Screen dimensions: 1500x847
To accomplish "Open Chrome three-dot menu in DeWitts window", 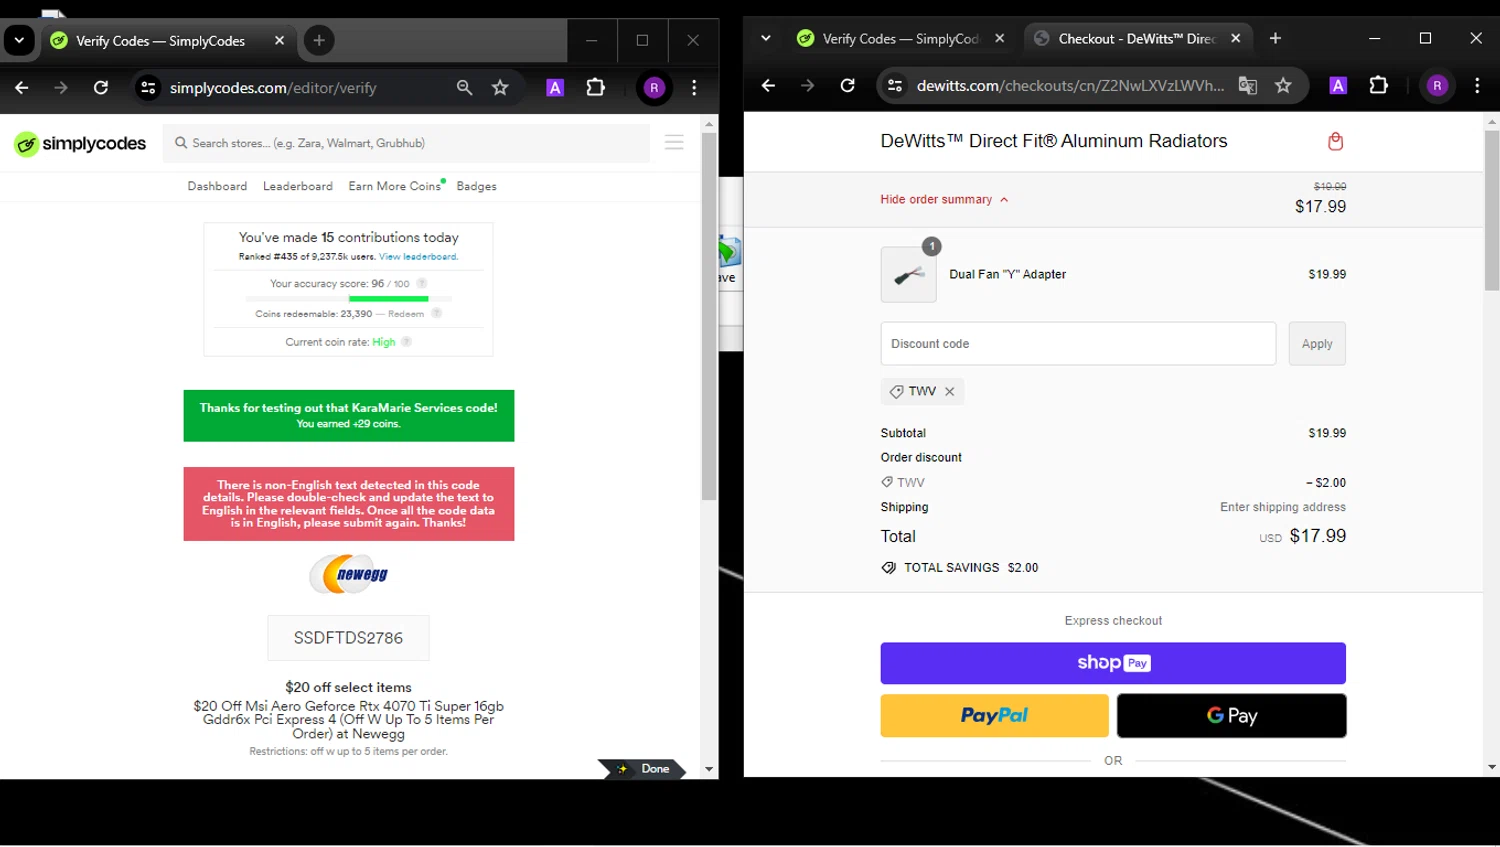I will click(1477, 86).
